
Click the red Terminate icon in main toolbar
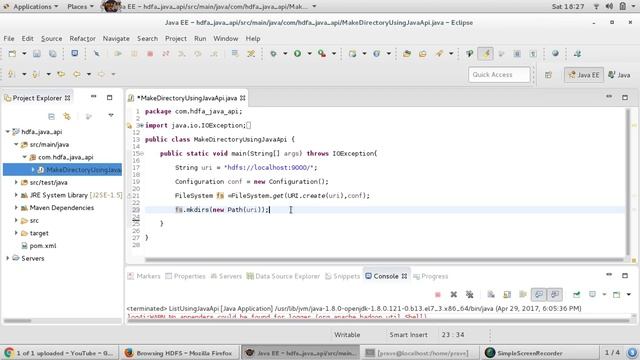pyautogui.click(x=150, y=53)
